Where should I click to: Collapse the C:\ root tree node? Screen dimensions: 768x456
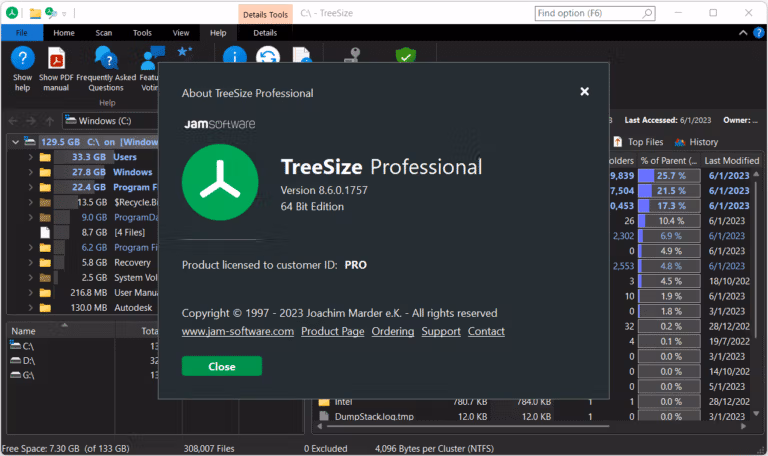(15, 142)
